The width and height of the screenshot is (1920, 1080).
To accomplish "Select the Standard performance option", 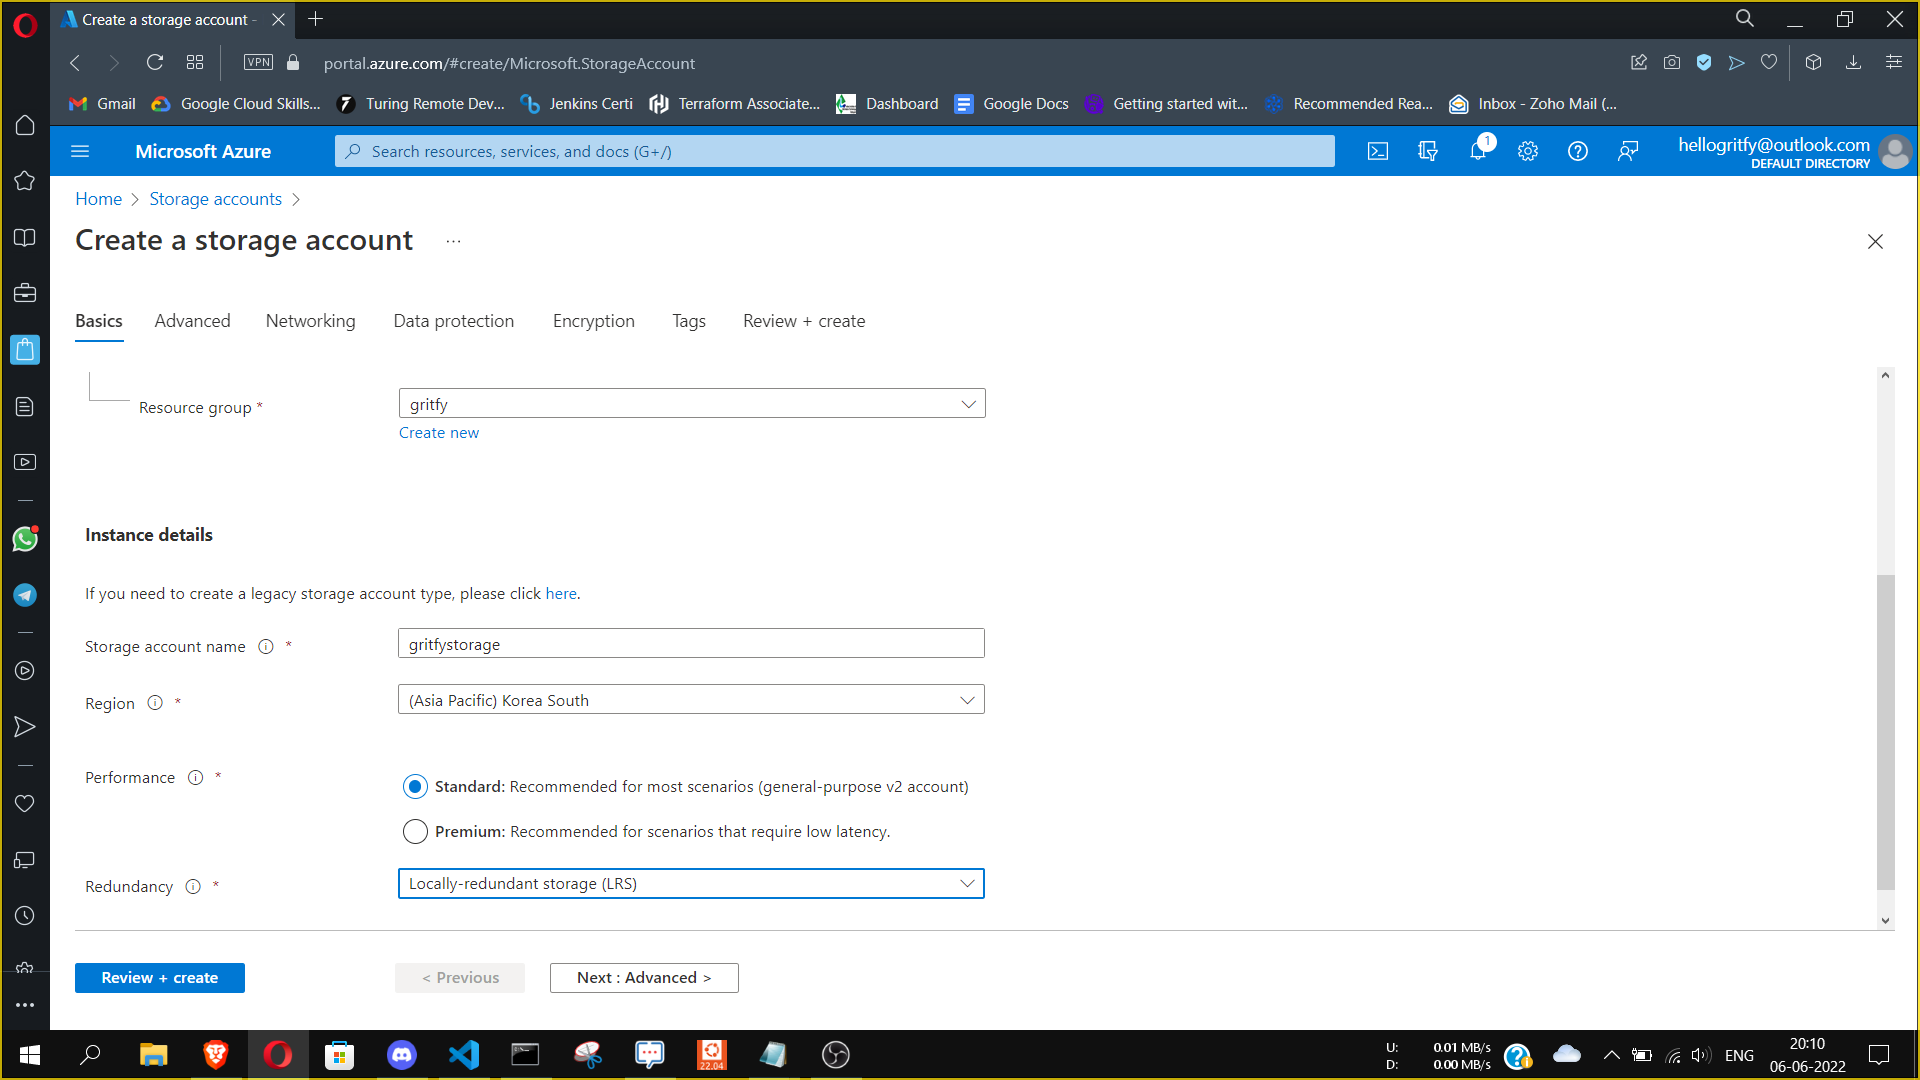I will [415, 786].
